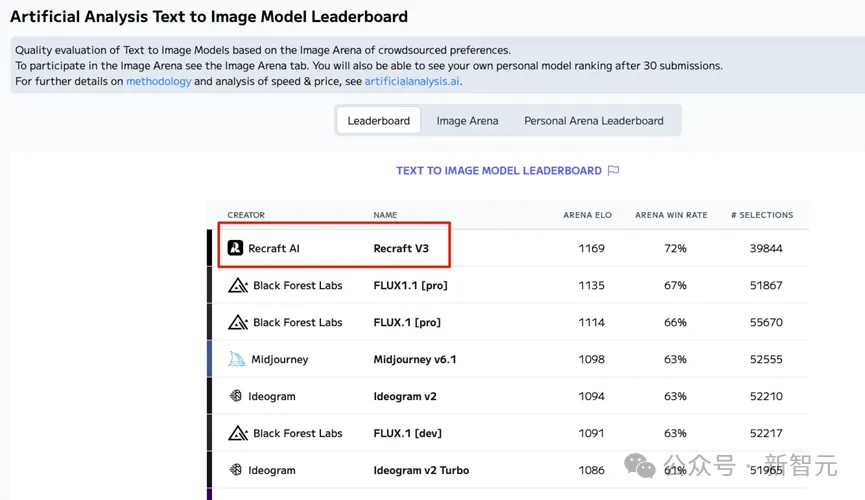Screen dimensions: 865x500
Task: Sort by the ARENA ELO column header
Action: [587, 215]
